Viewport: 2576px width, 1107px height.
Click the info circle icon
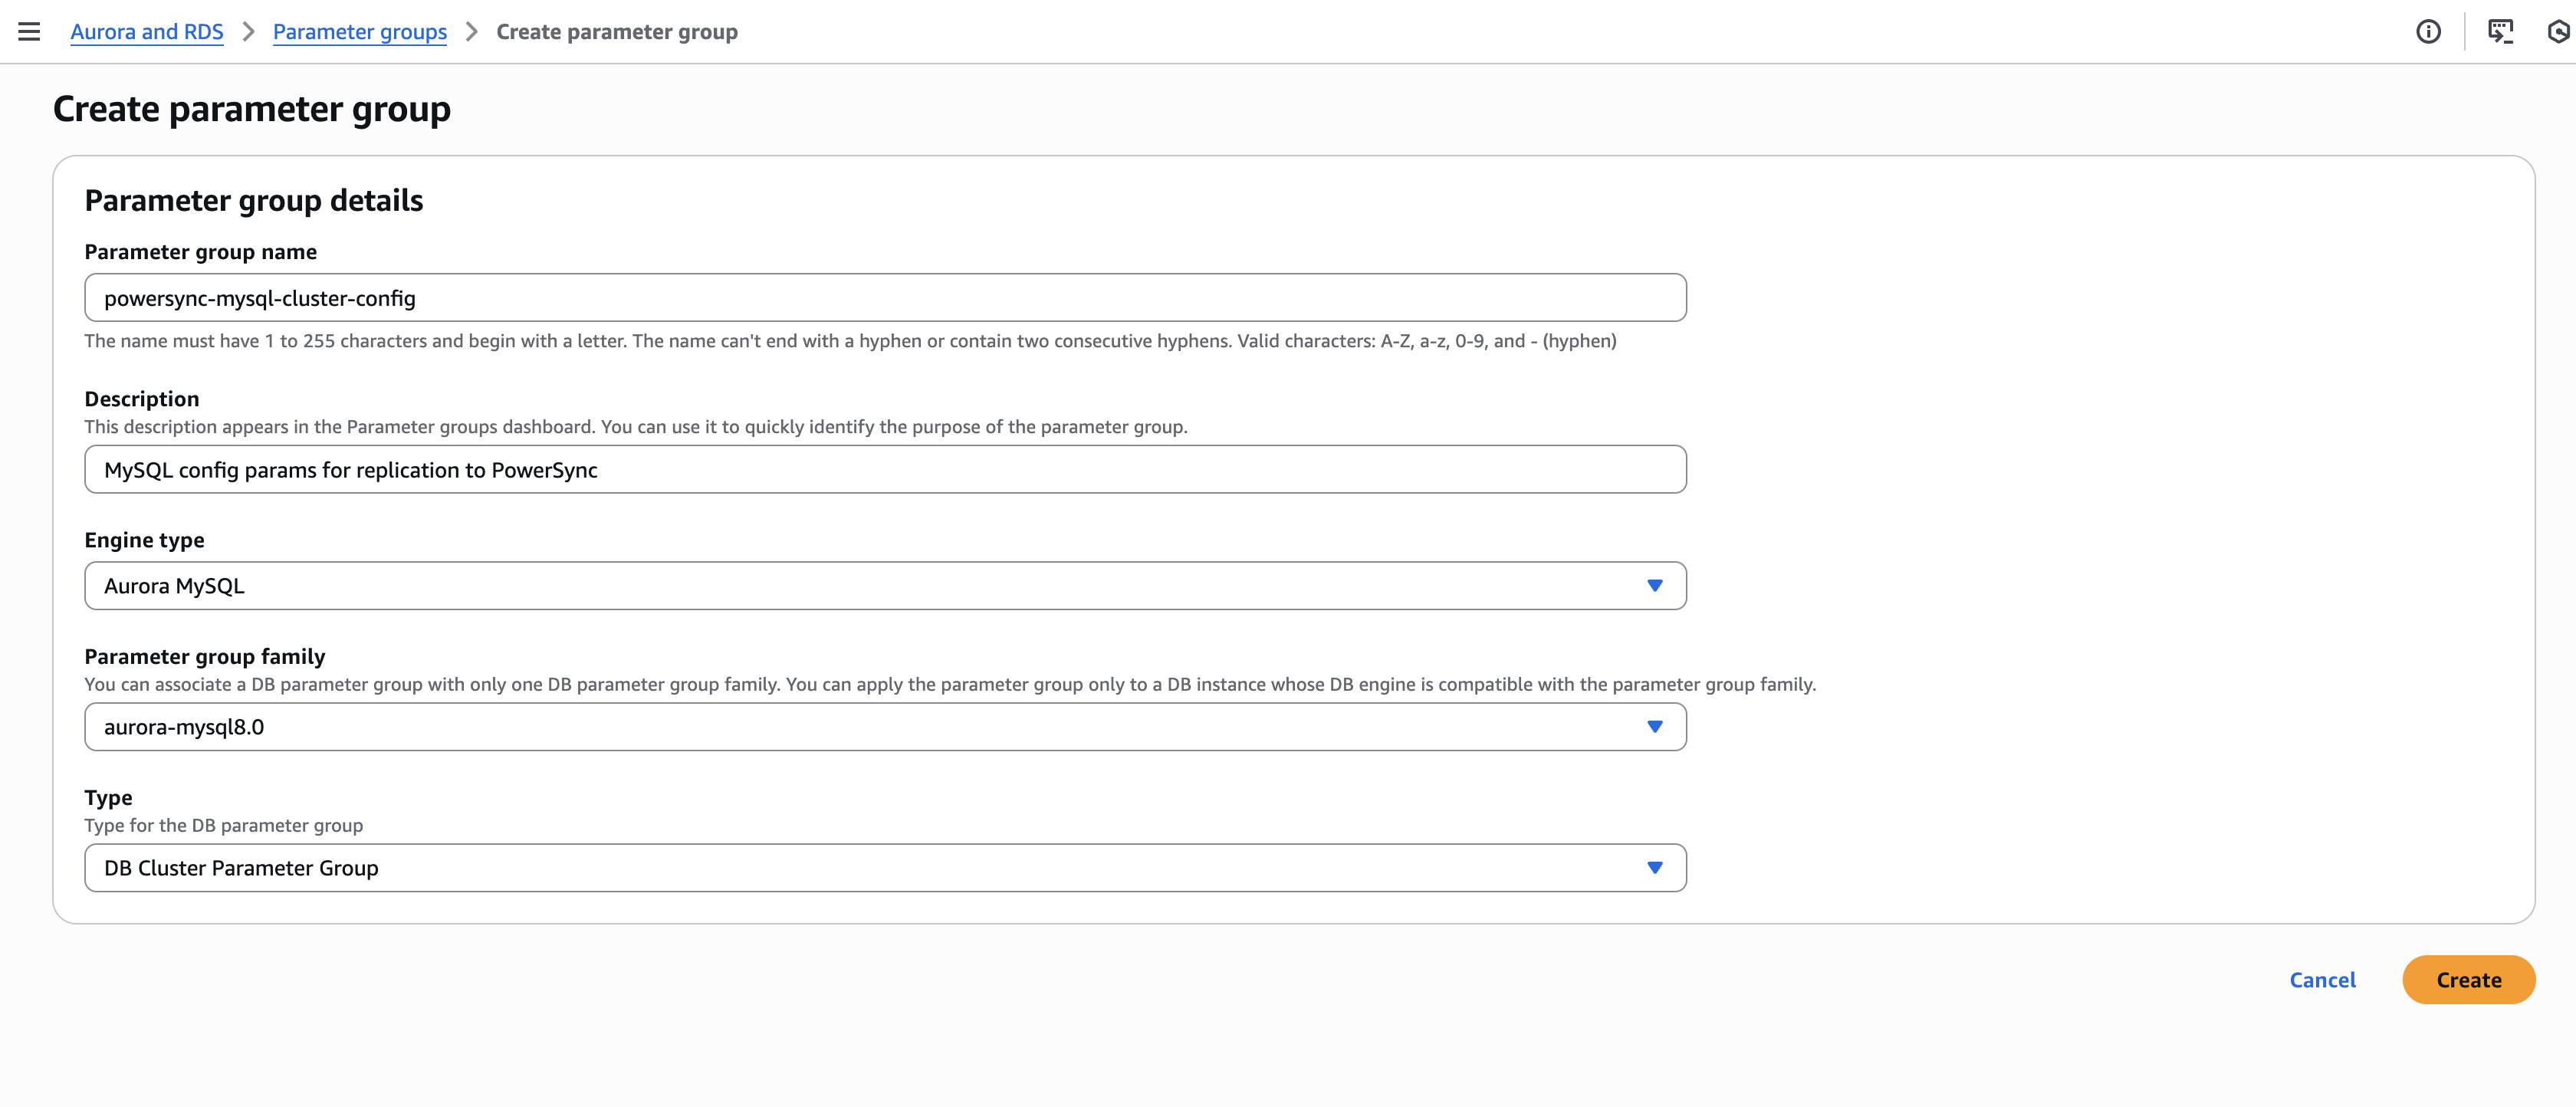click(x=2428, y=32)
